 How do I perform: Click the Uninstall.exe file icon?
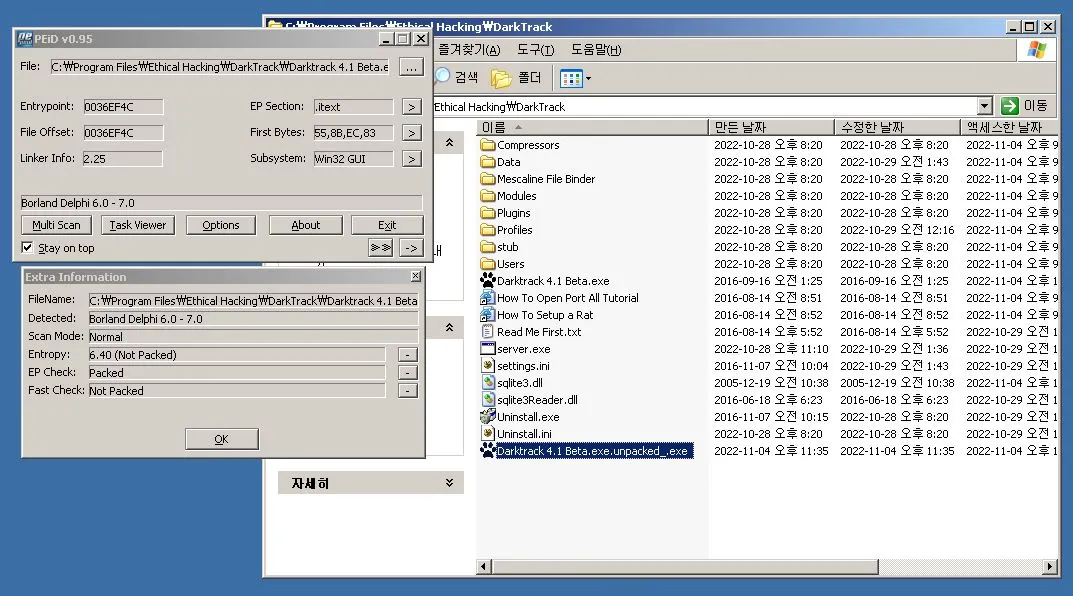[487, 417]
